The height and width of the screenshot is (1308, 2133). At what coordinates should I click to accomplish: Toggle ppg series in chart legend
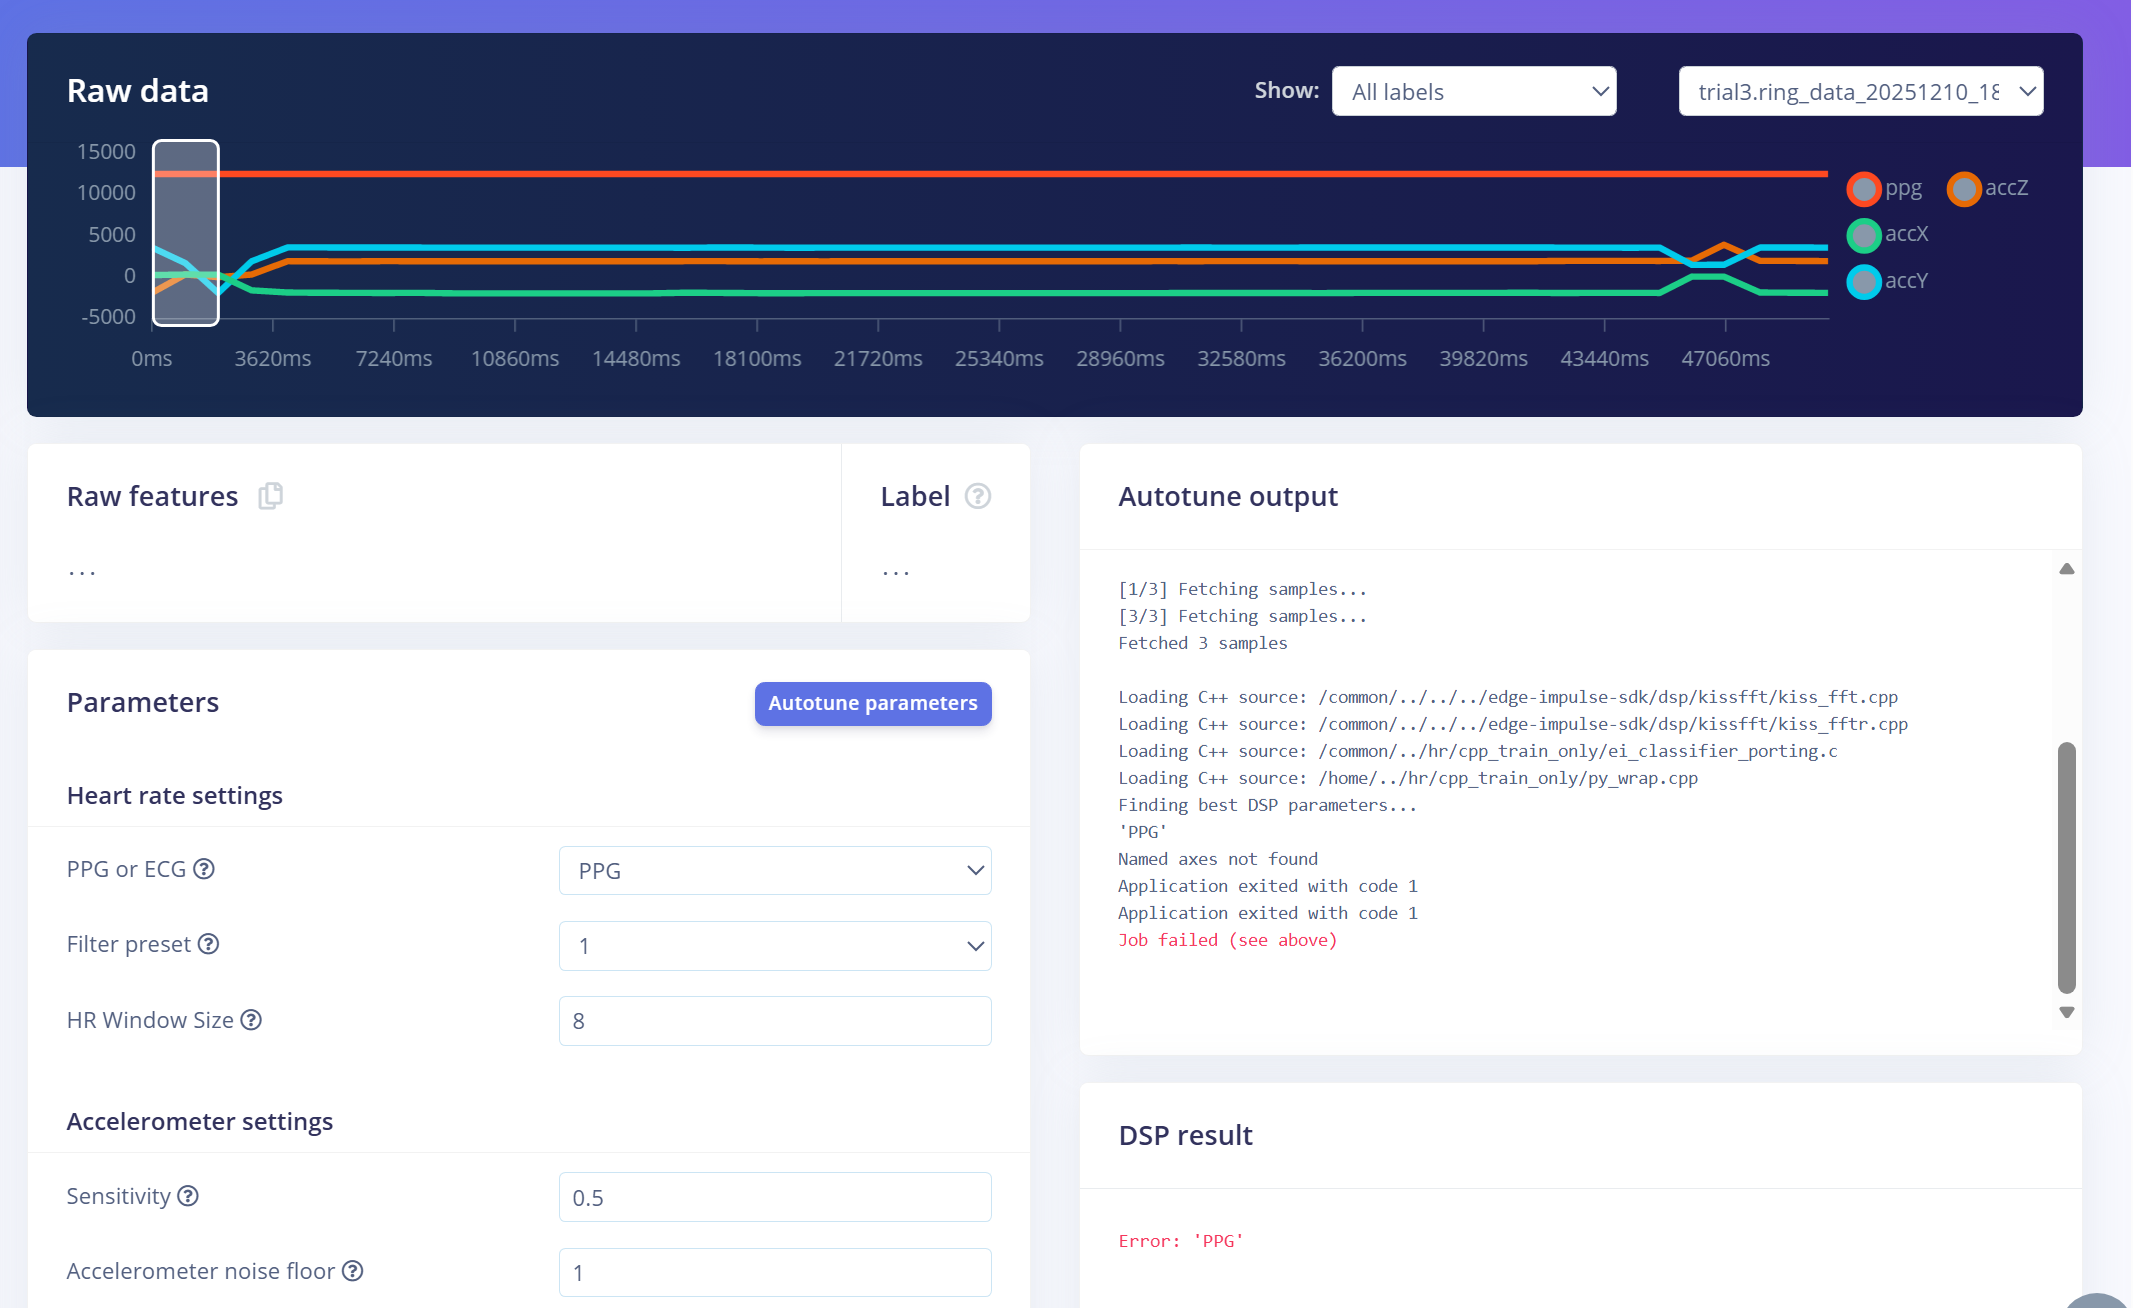coord(1864,189)
